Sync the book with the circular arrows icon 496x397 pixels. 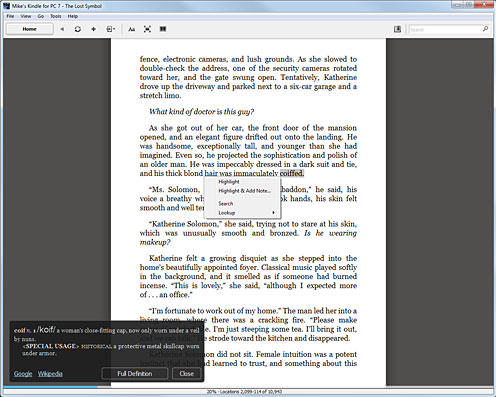tap(78, 29)
